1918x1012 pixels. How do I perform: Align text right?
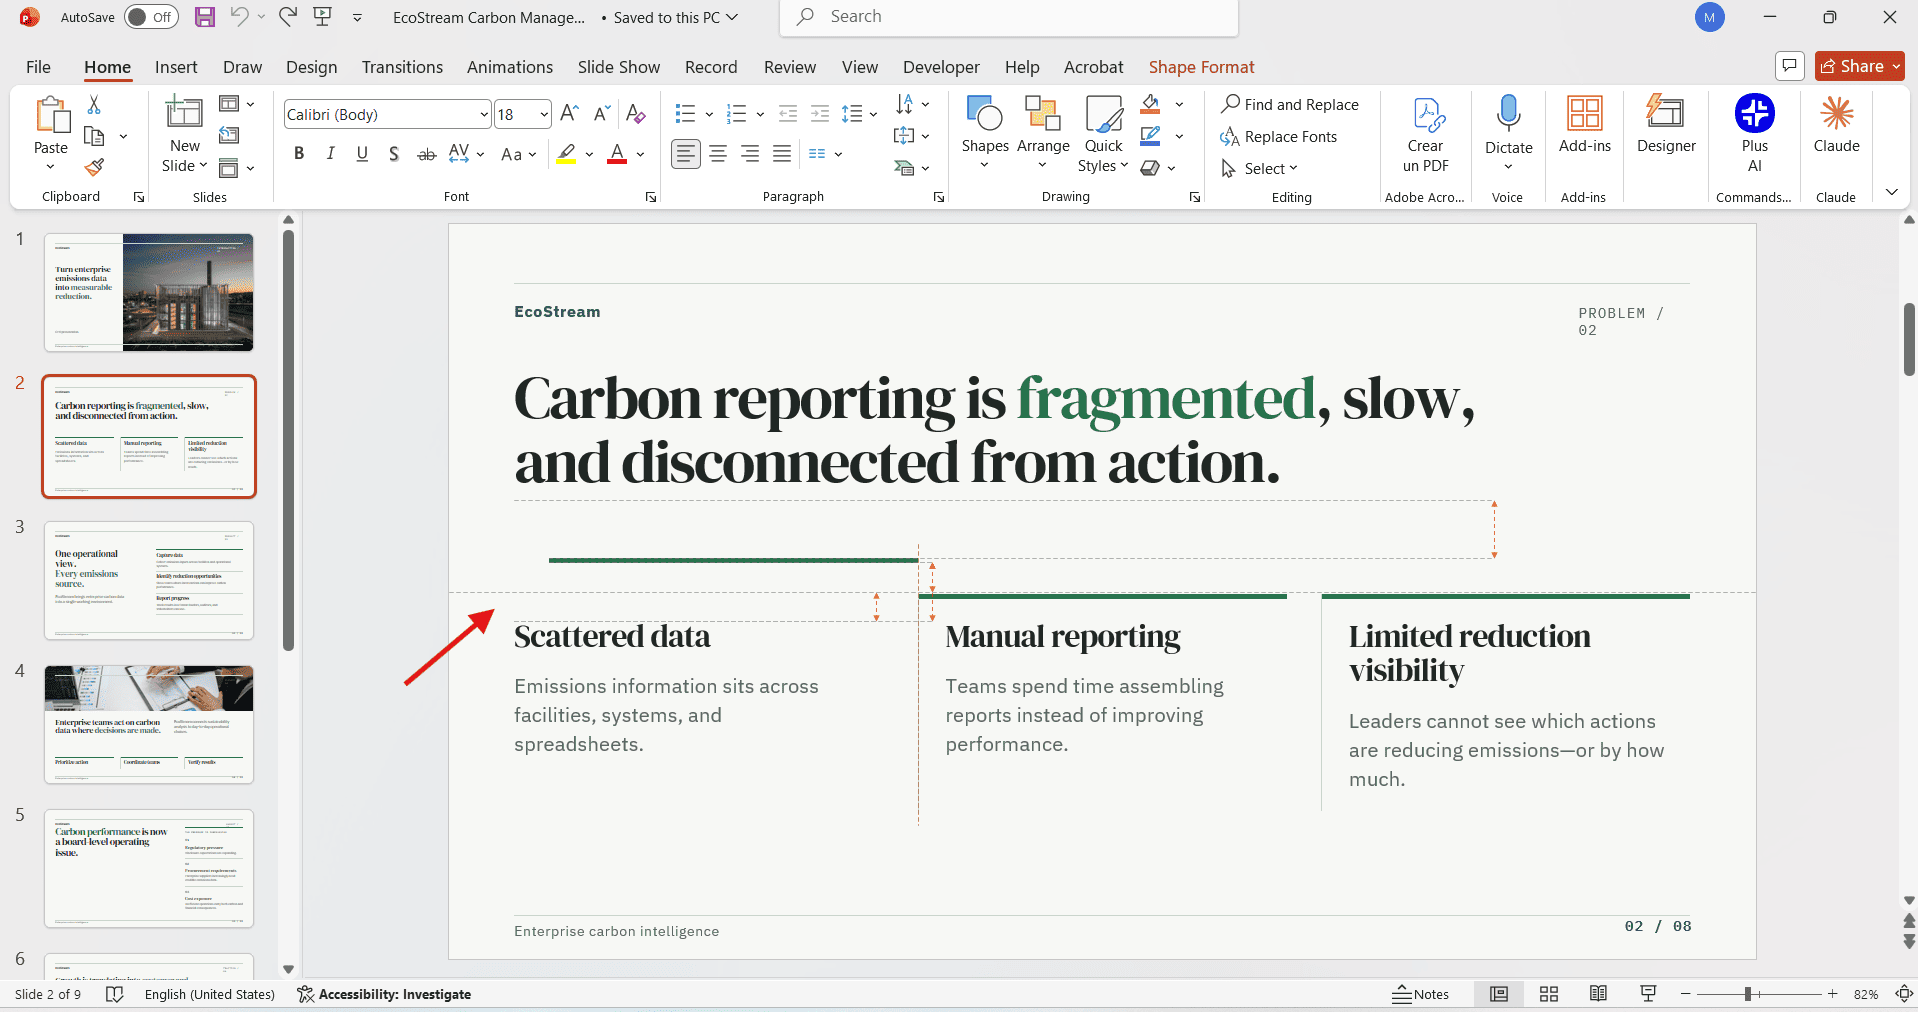point(750,154)
